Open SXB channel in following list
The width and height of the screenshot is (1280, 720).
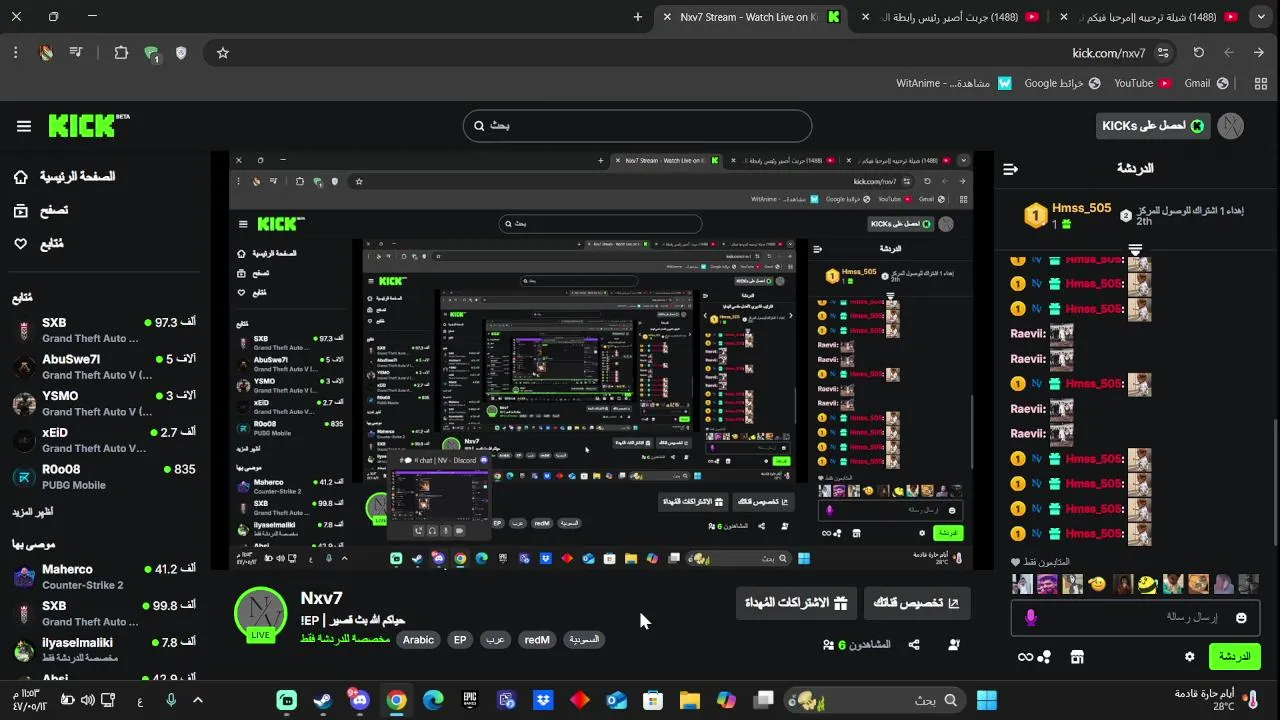[104, 330]
